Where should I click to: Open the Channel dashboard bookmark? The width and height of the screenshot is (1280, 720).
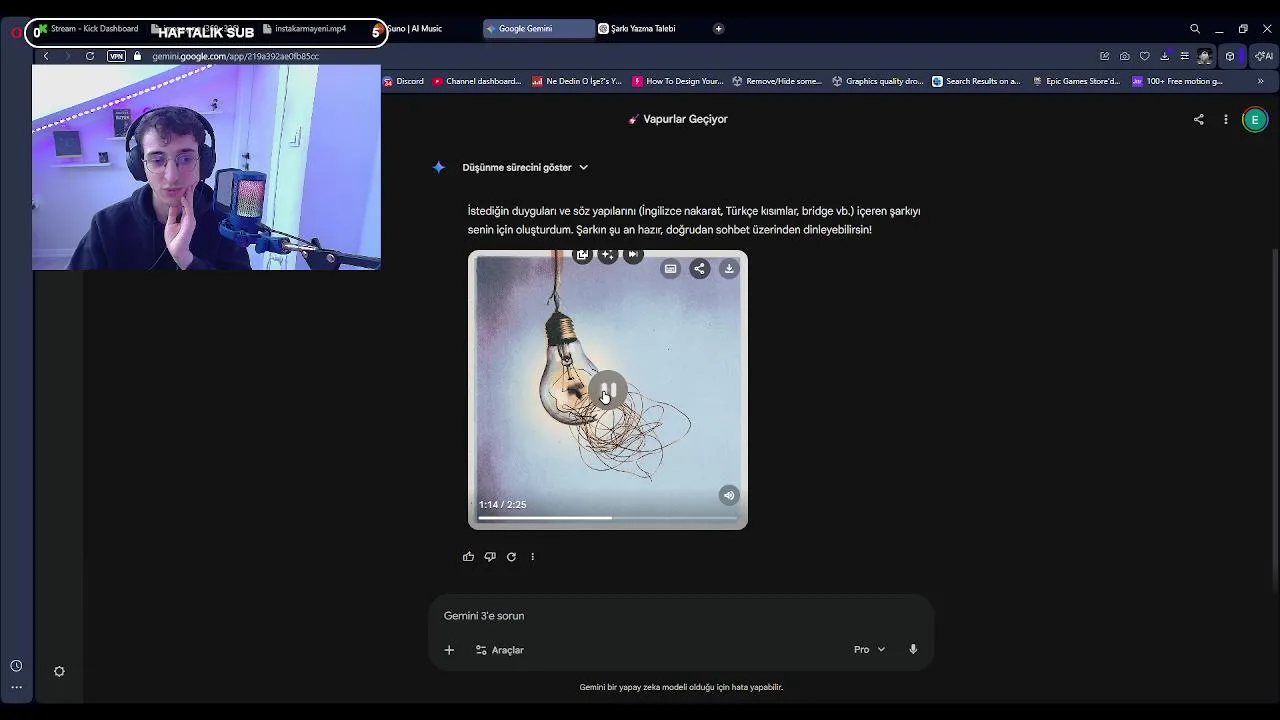click(477, 81)
